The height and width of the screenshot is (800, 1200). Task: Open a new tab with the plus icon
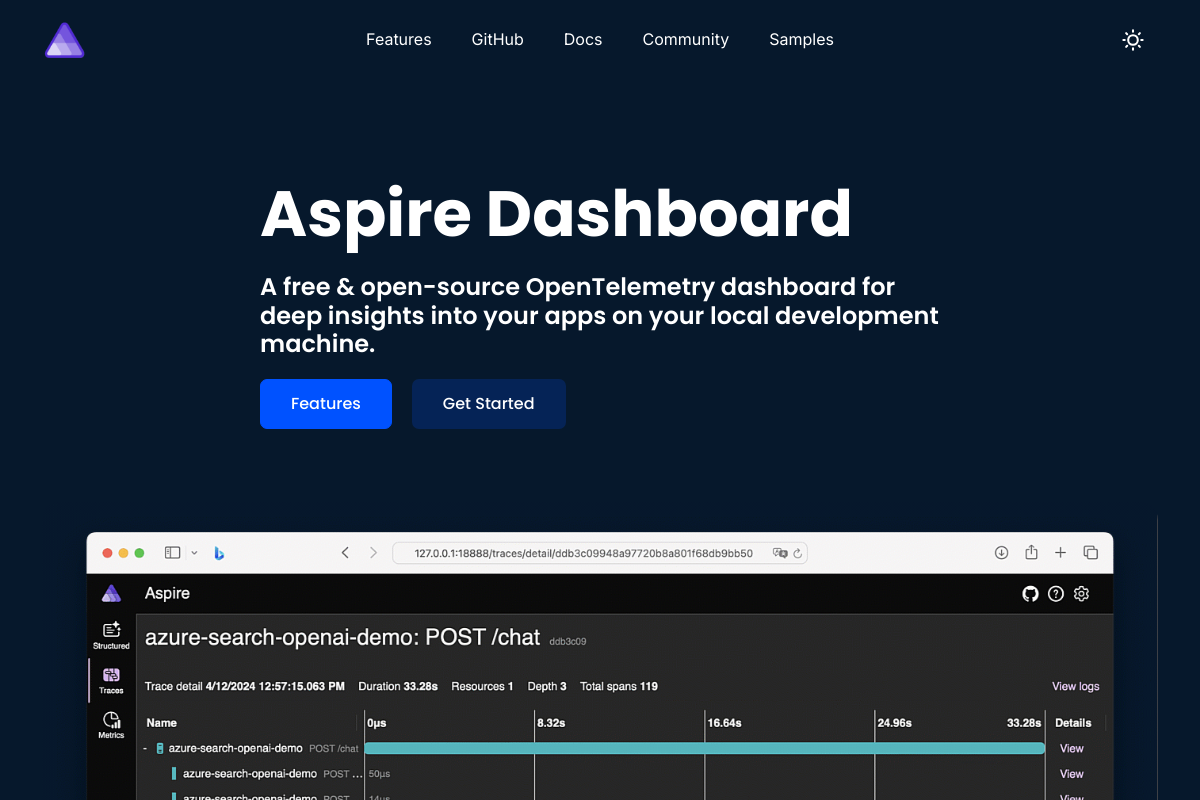point(1061,553)
